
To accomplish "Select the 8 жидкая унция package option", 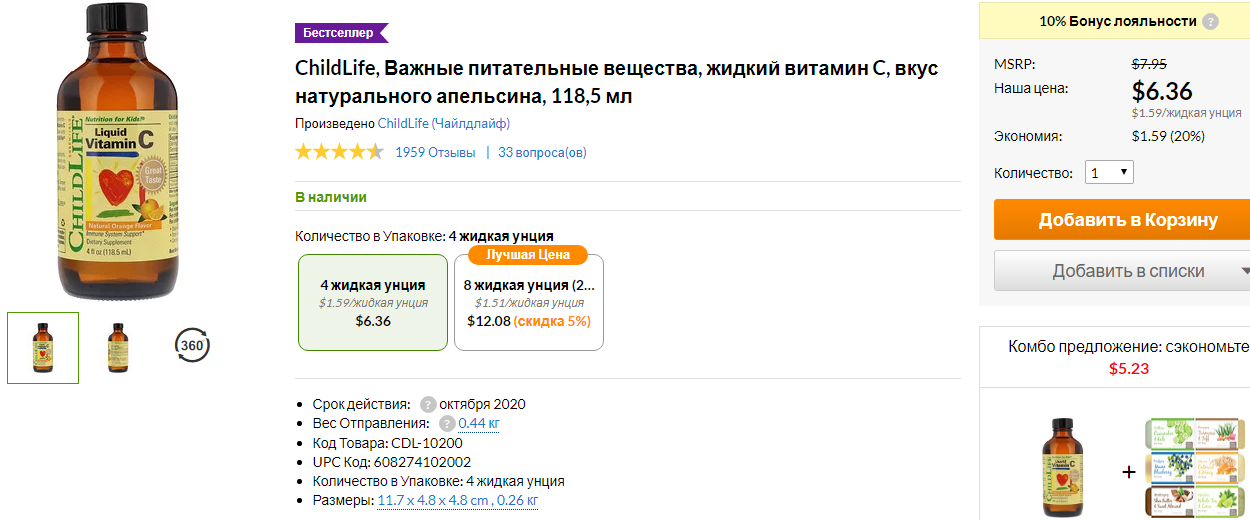I will click(529, 302).
